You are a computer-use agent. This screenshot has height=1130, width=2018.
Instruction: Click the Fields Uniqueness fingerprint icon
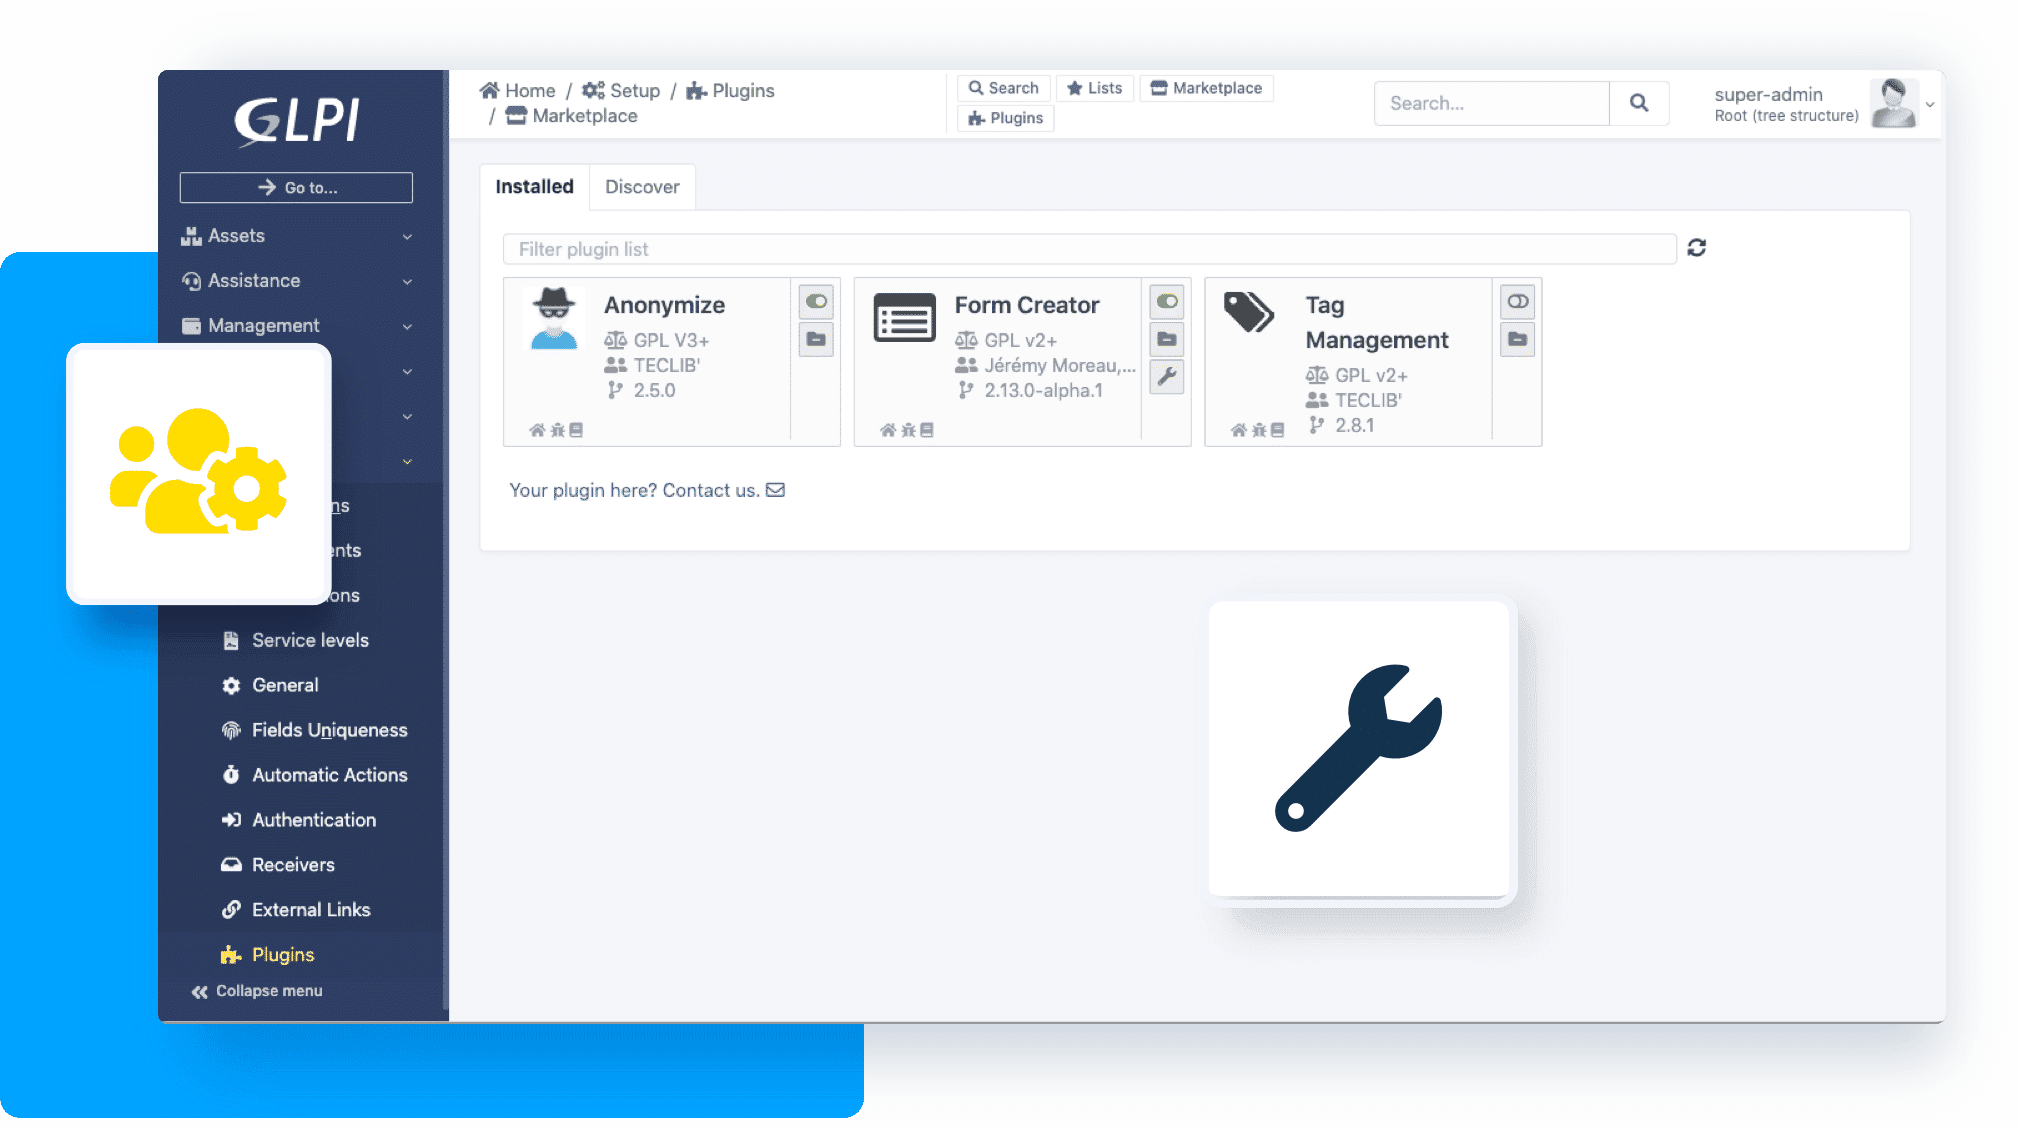(x=231, y=730)
